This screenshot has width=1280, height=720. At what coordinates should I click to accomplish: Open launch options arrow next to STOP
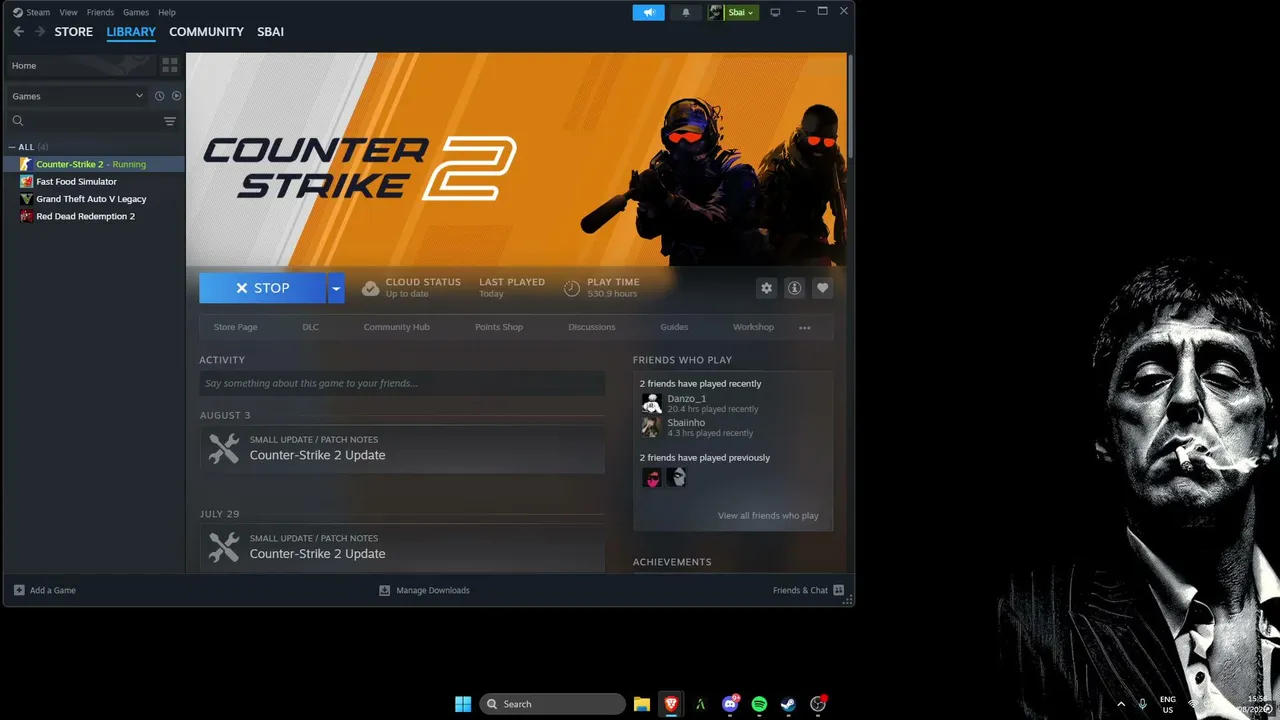pos(336,288)
